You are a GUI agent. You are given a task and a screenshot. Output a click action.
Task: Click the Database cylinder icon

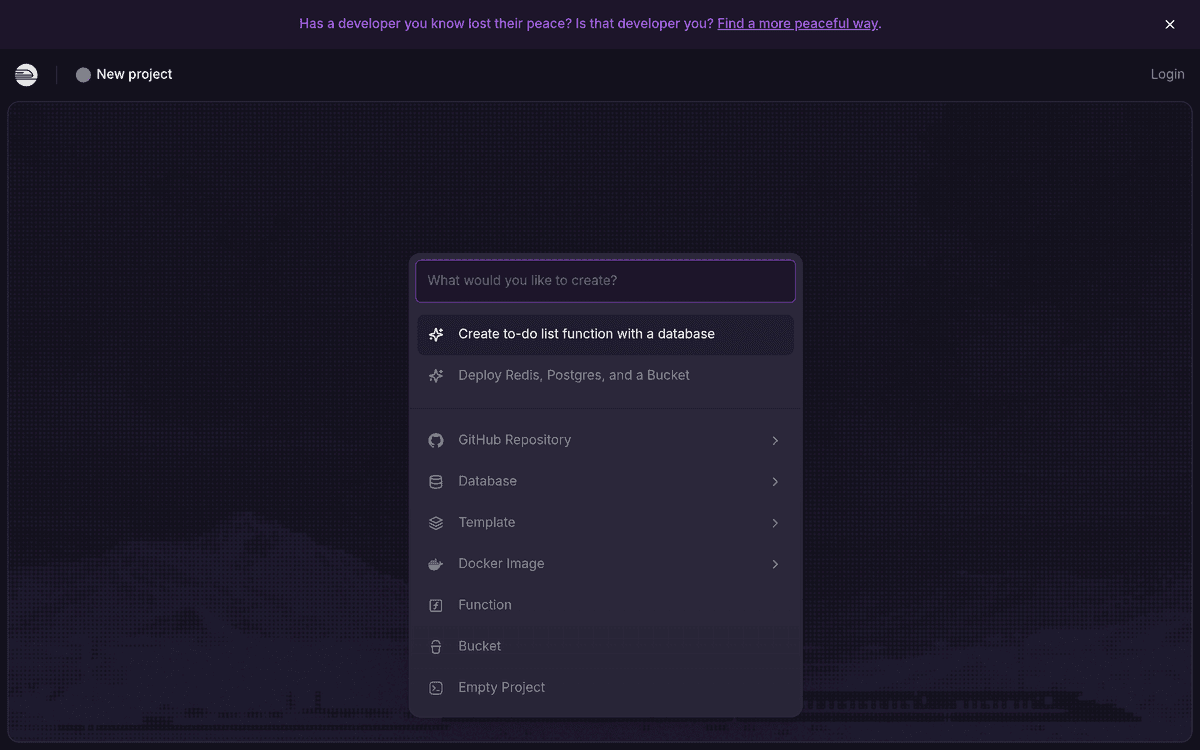click(x=436, y=482)
